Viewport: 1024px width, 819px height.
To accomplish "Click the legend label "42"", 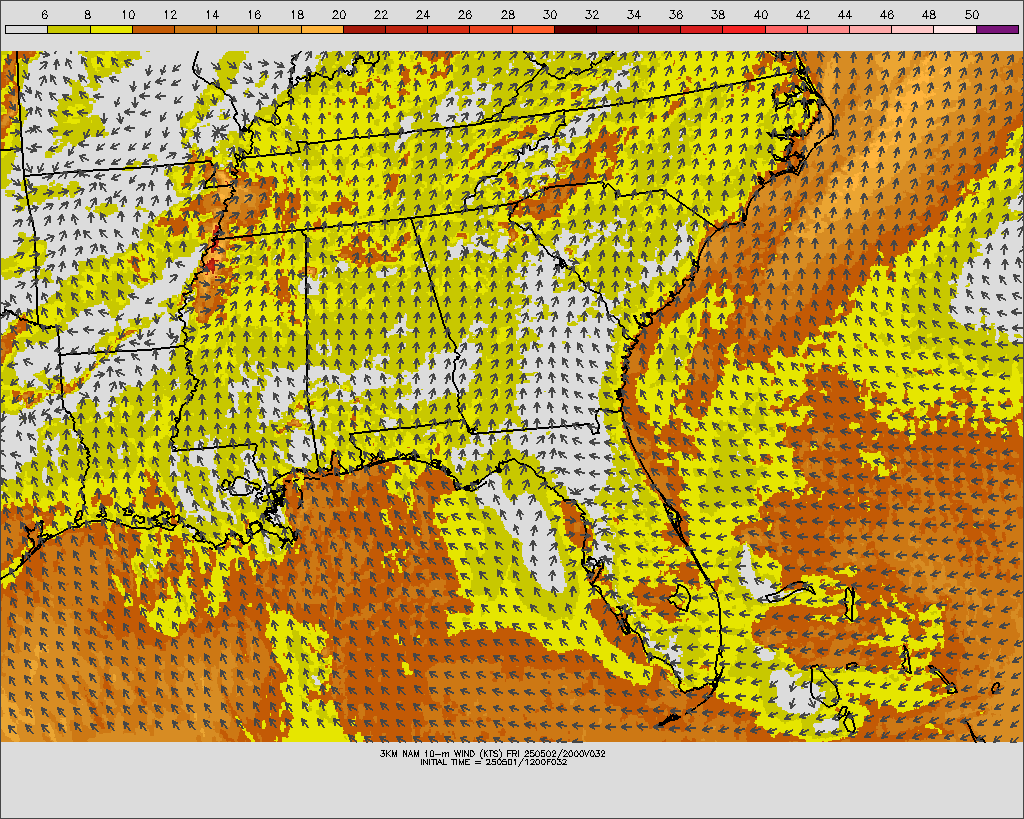I will tap(803, 14).
